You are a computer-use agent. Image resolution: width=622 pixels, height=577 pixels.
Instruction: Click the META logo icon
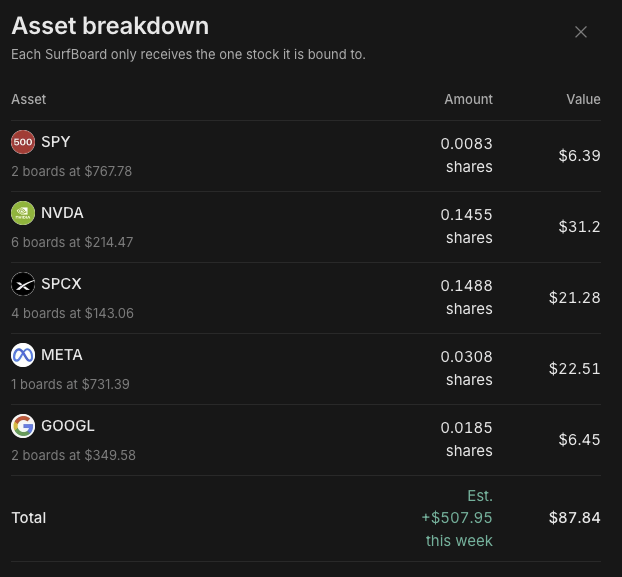coord(23,355)
